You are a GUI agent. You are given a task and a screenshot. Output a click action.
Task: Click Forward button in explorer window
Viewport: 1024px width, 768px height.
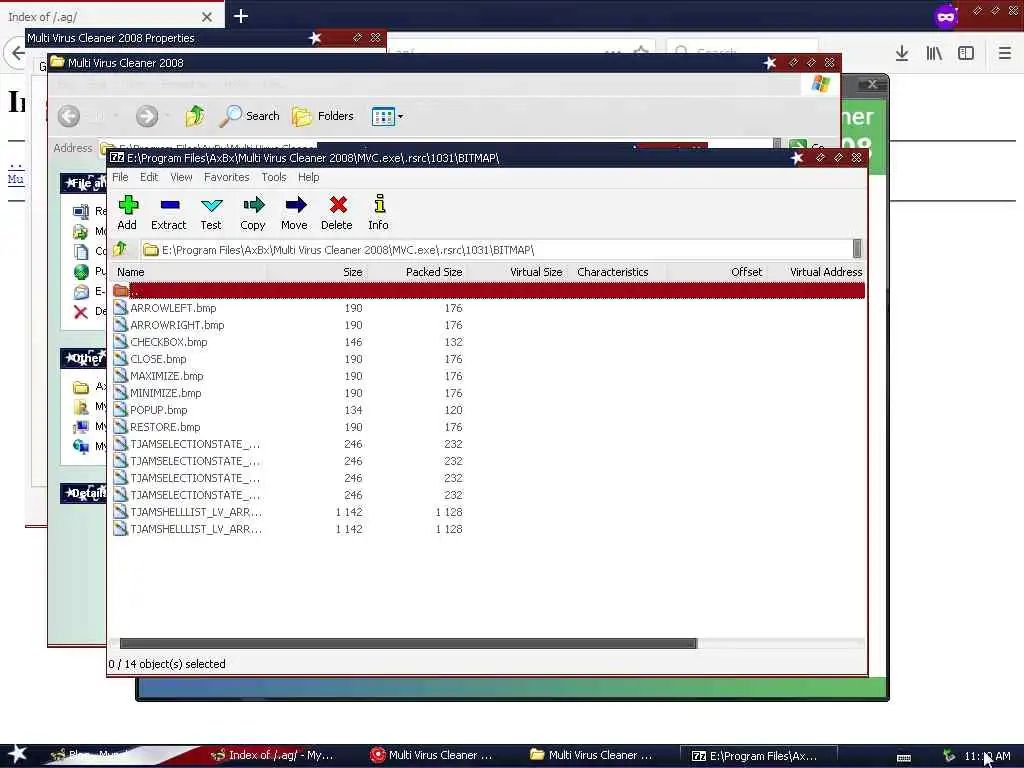(147, 116)
